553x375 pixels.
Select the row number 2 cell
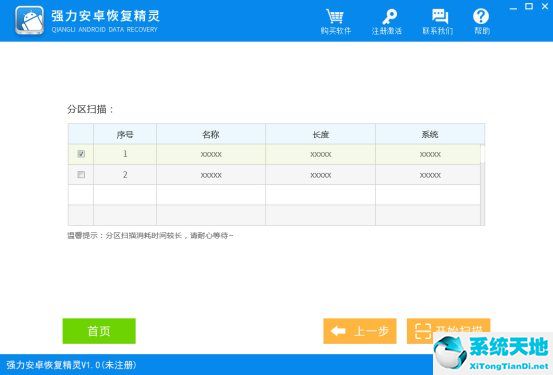[125, 175]
